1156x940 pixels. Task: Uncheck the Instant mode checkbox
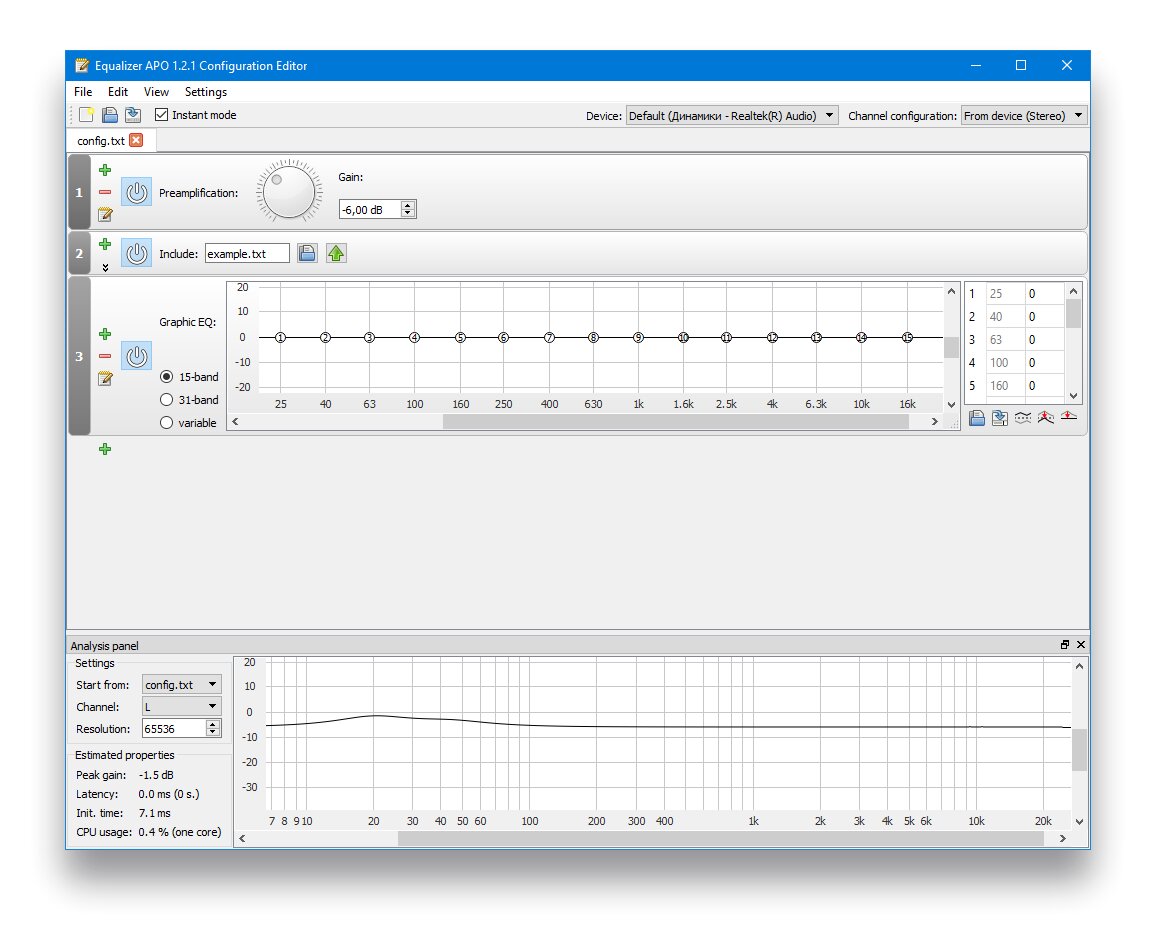(162, 115)
